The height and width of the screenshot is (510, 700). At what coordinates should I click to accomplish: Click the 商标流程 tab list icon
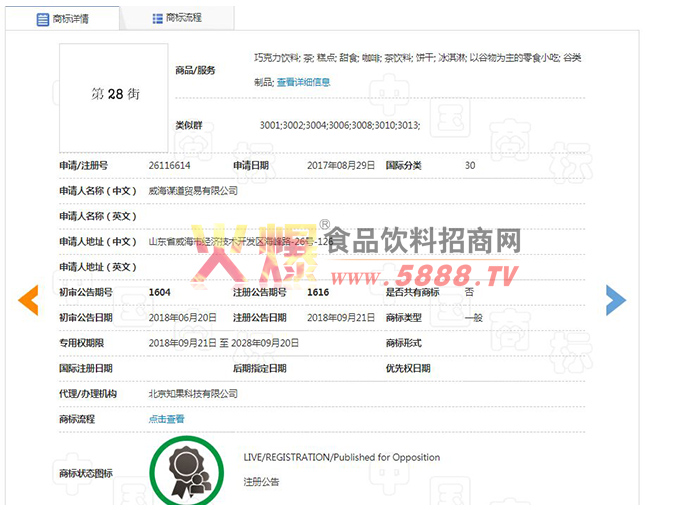point(158,18)
